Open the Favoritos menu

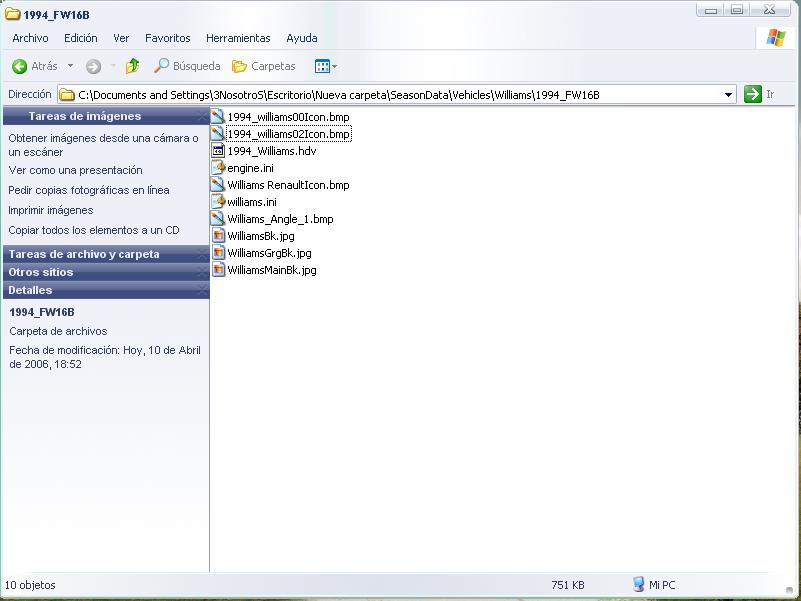coord(167,38)
